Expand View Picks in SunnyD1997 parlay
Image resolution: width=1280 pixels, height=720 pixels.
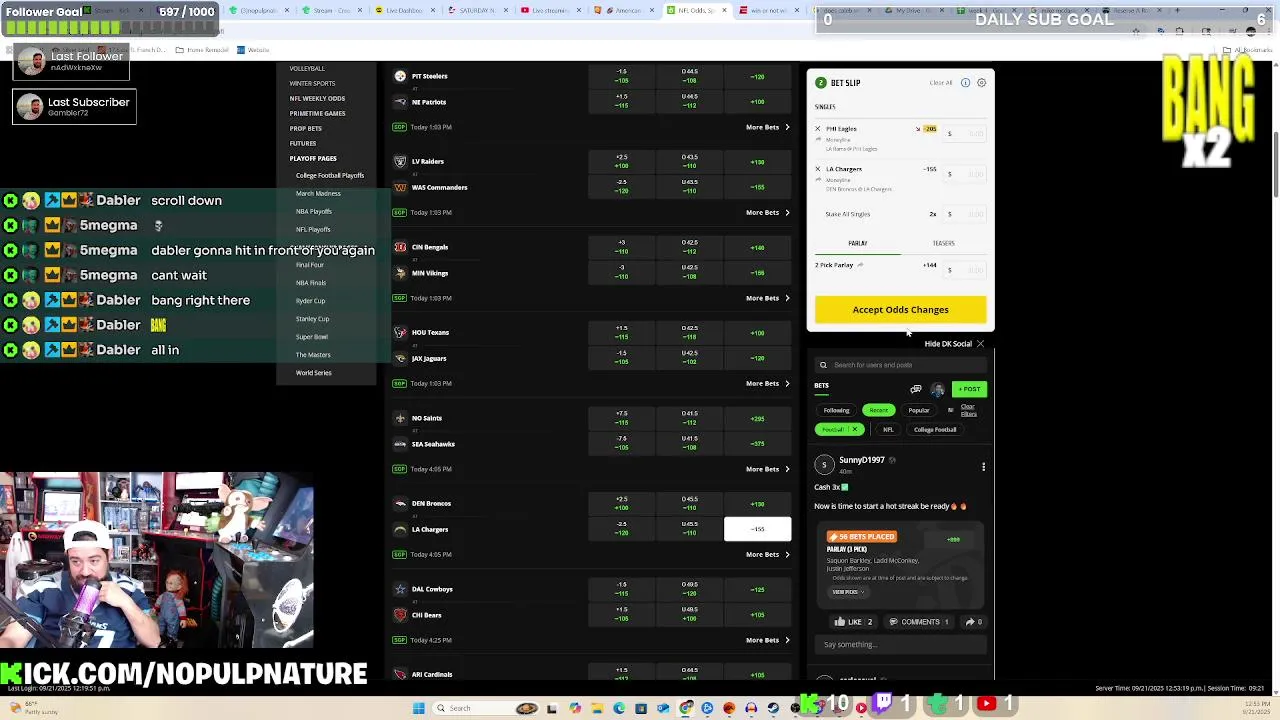(848, 592)
